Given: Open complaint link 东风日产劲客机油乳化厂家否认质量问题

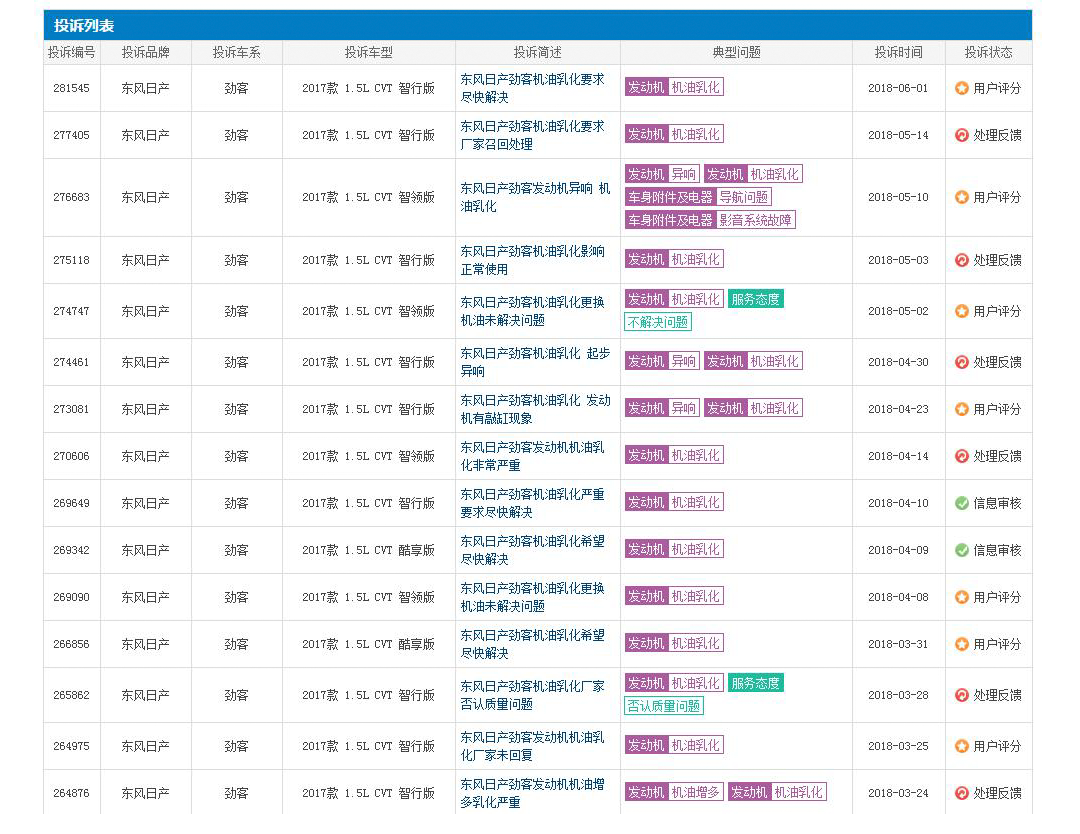Looking at the screenshot, I should tap(532, 695).
